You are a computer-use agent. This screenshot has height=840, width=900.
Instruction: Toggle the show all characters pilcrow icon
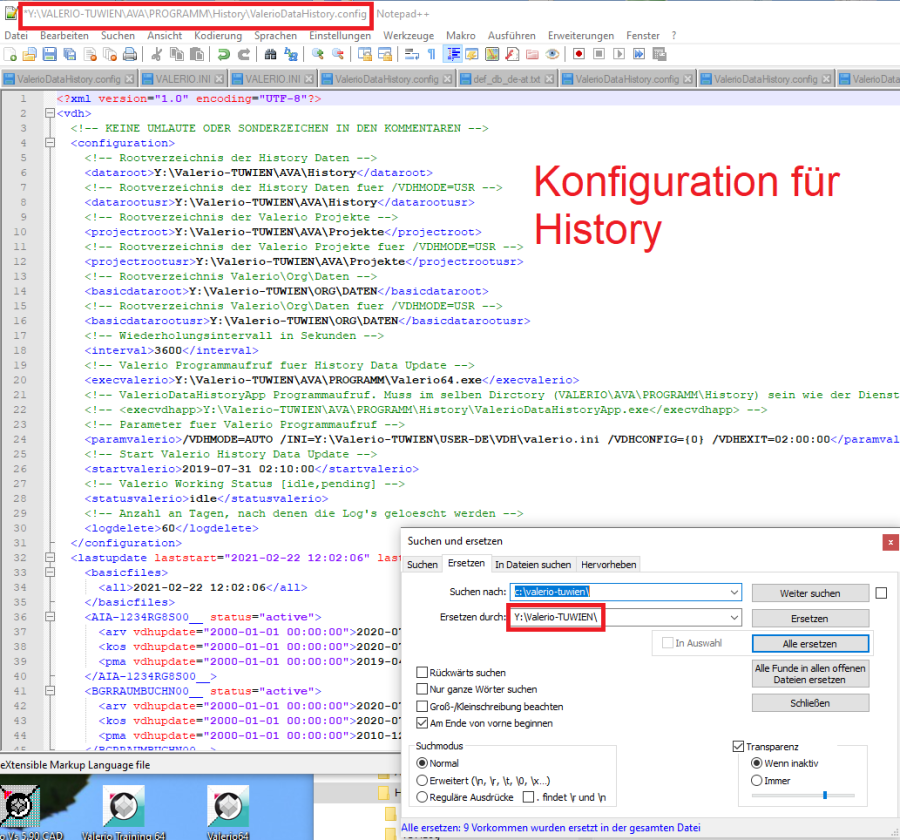coord(431,54)
